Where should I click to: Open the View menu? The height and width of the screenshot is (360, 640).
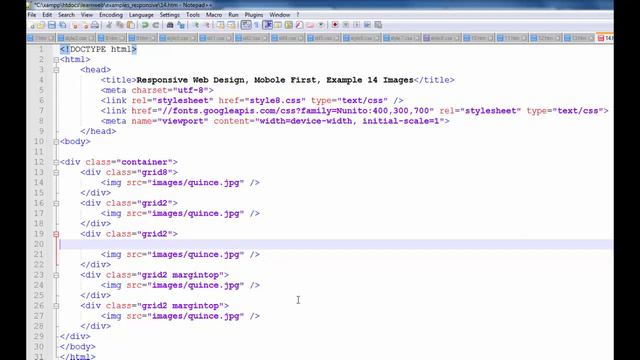(87, 15)
